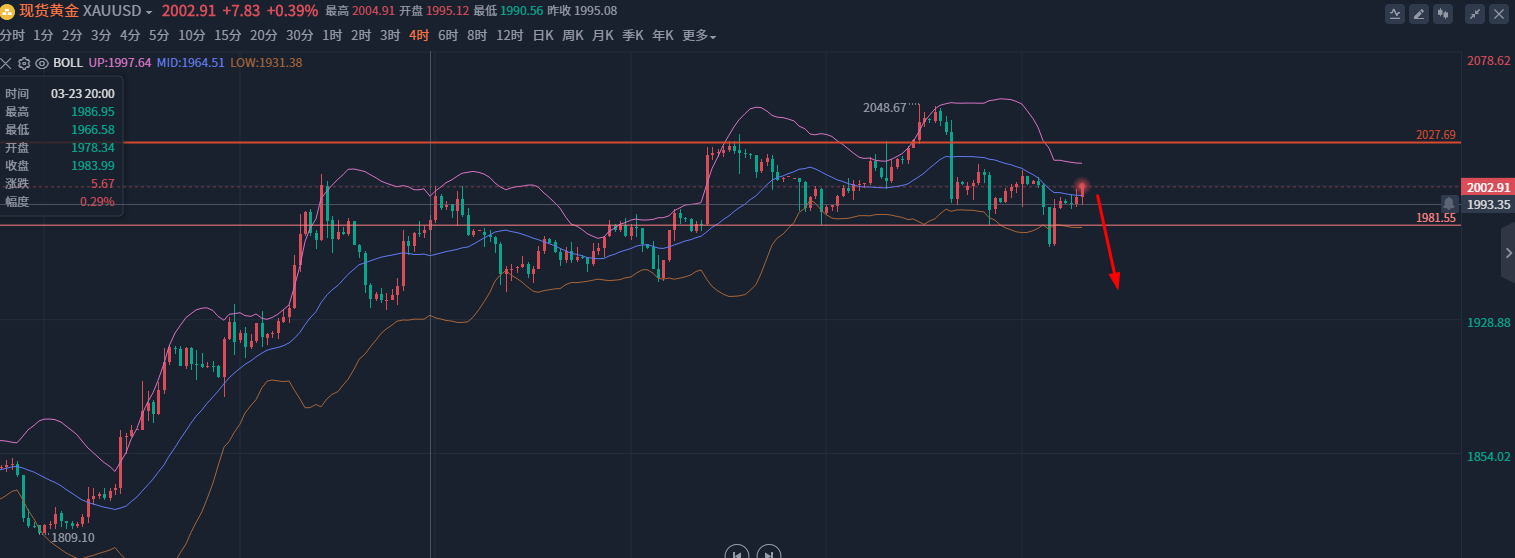Click the 1928.88 axis price label

click(x=1488, y=323)
